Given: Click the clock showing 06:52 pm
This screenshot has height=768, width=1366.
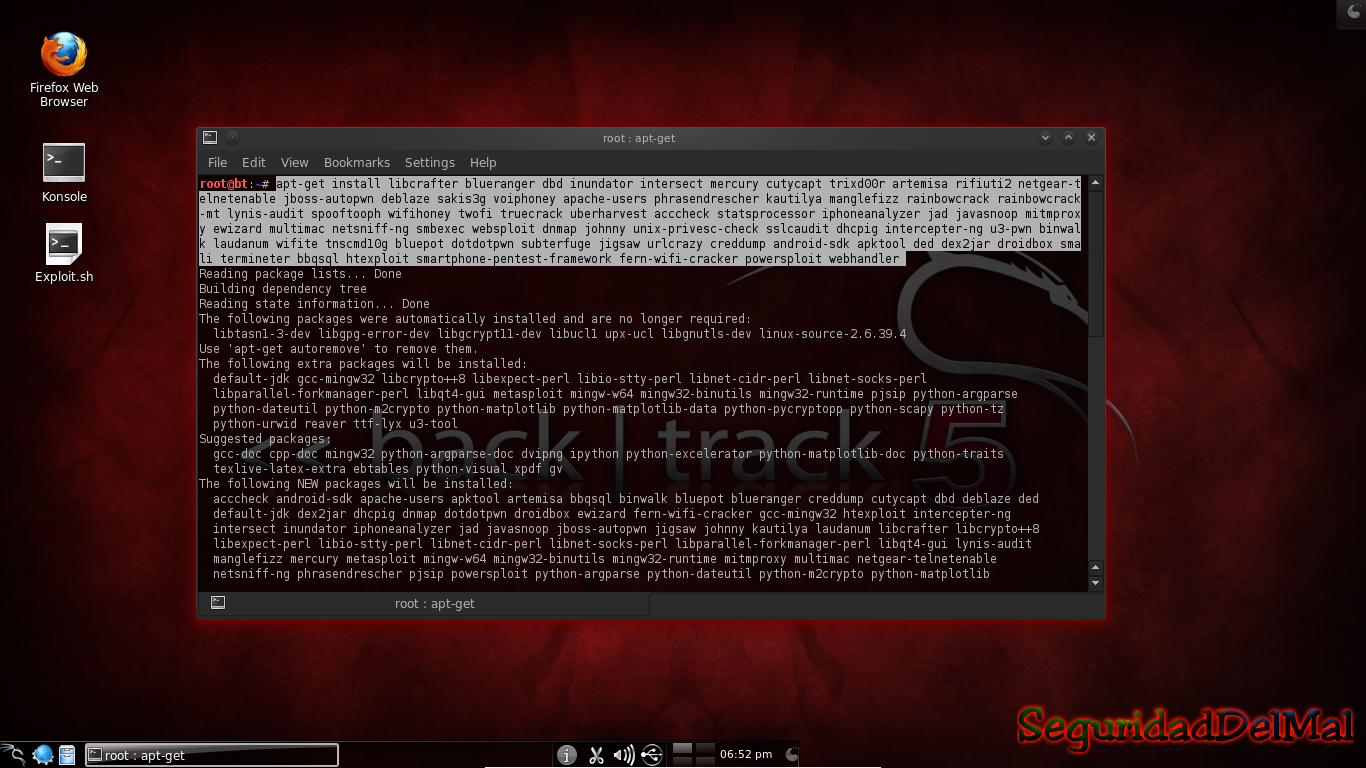Looking at the screenshot, I should (x=744, y=754).
